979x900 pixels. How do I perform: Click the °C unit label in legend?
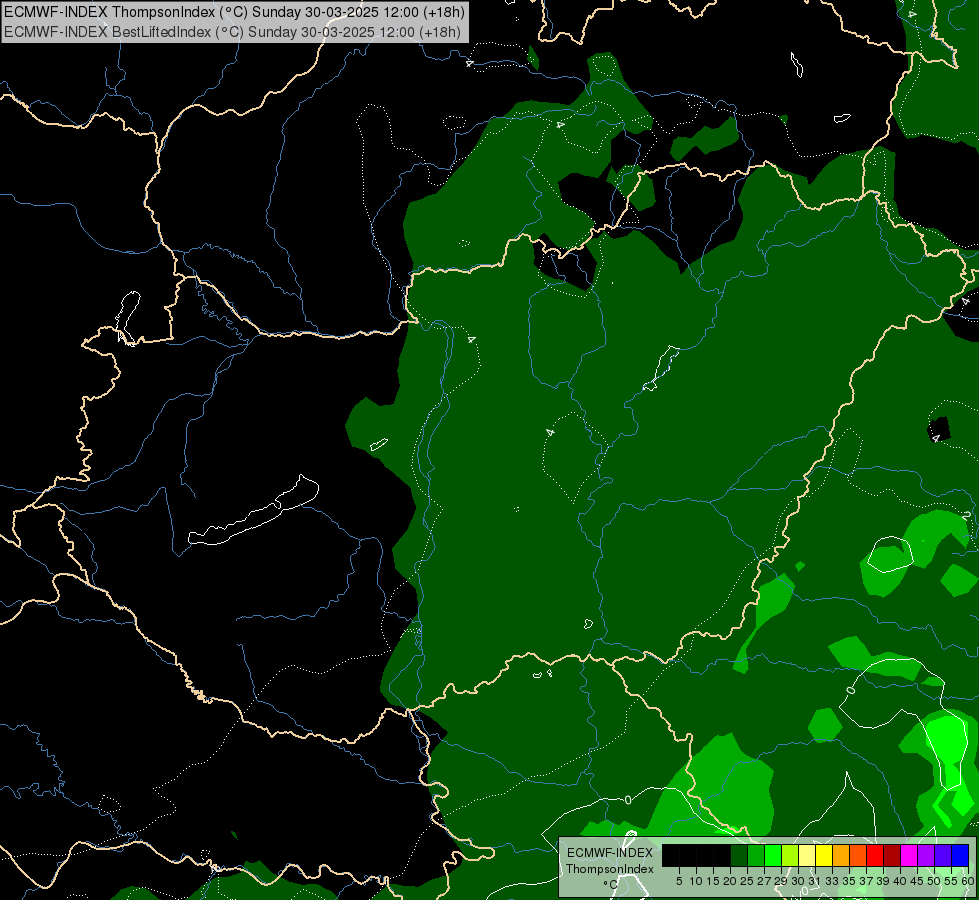pos(611,884)
